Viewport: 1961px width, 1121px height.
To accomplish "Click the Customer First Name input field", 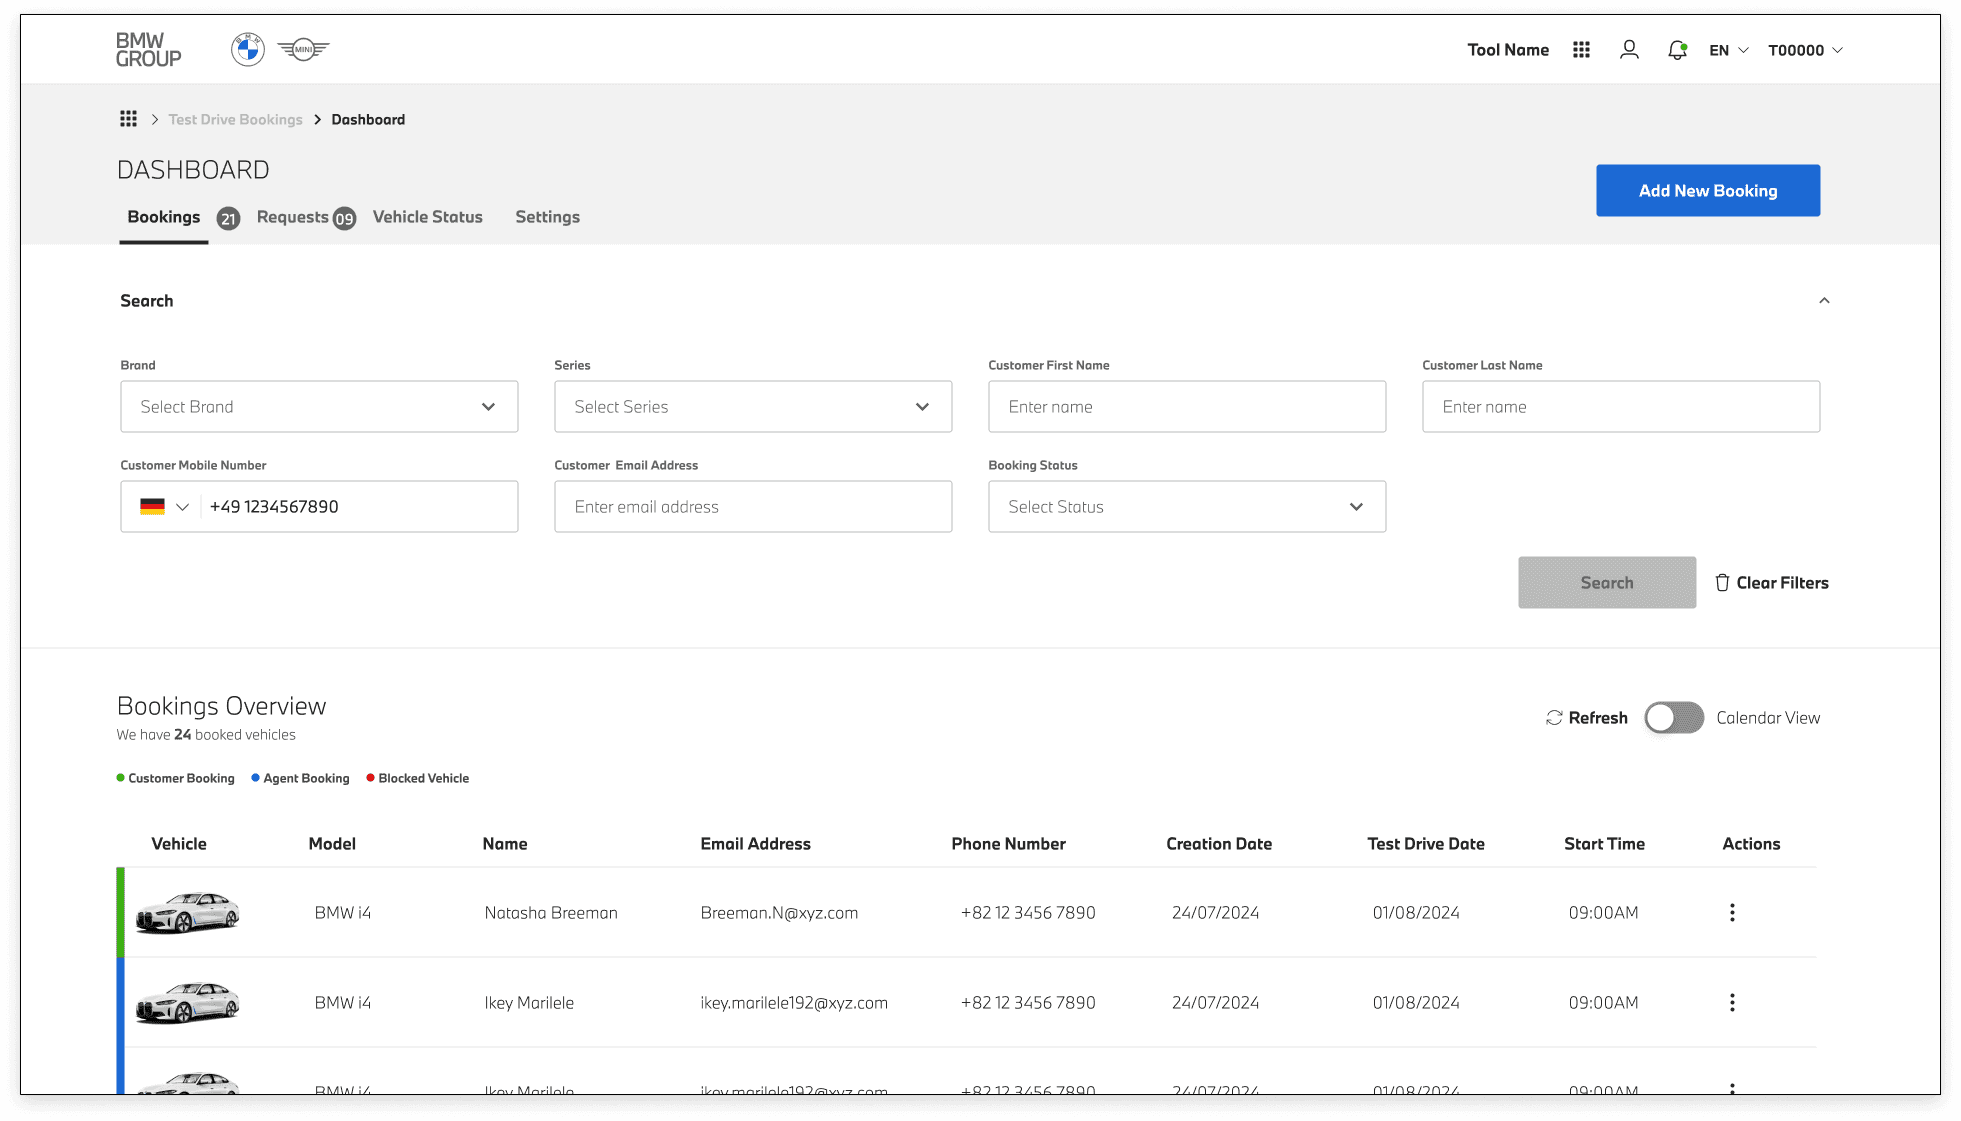I will 1187,407.
